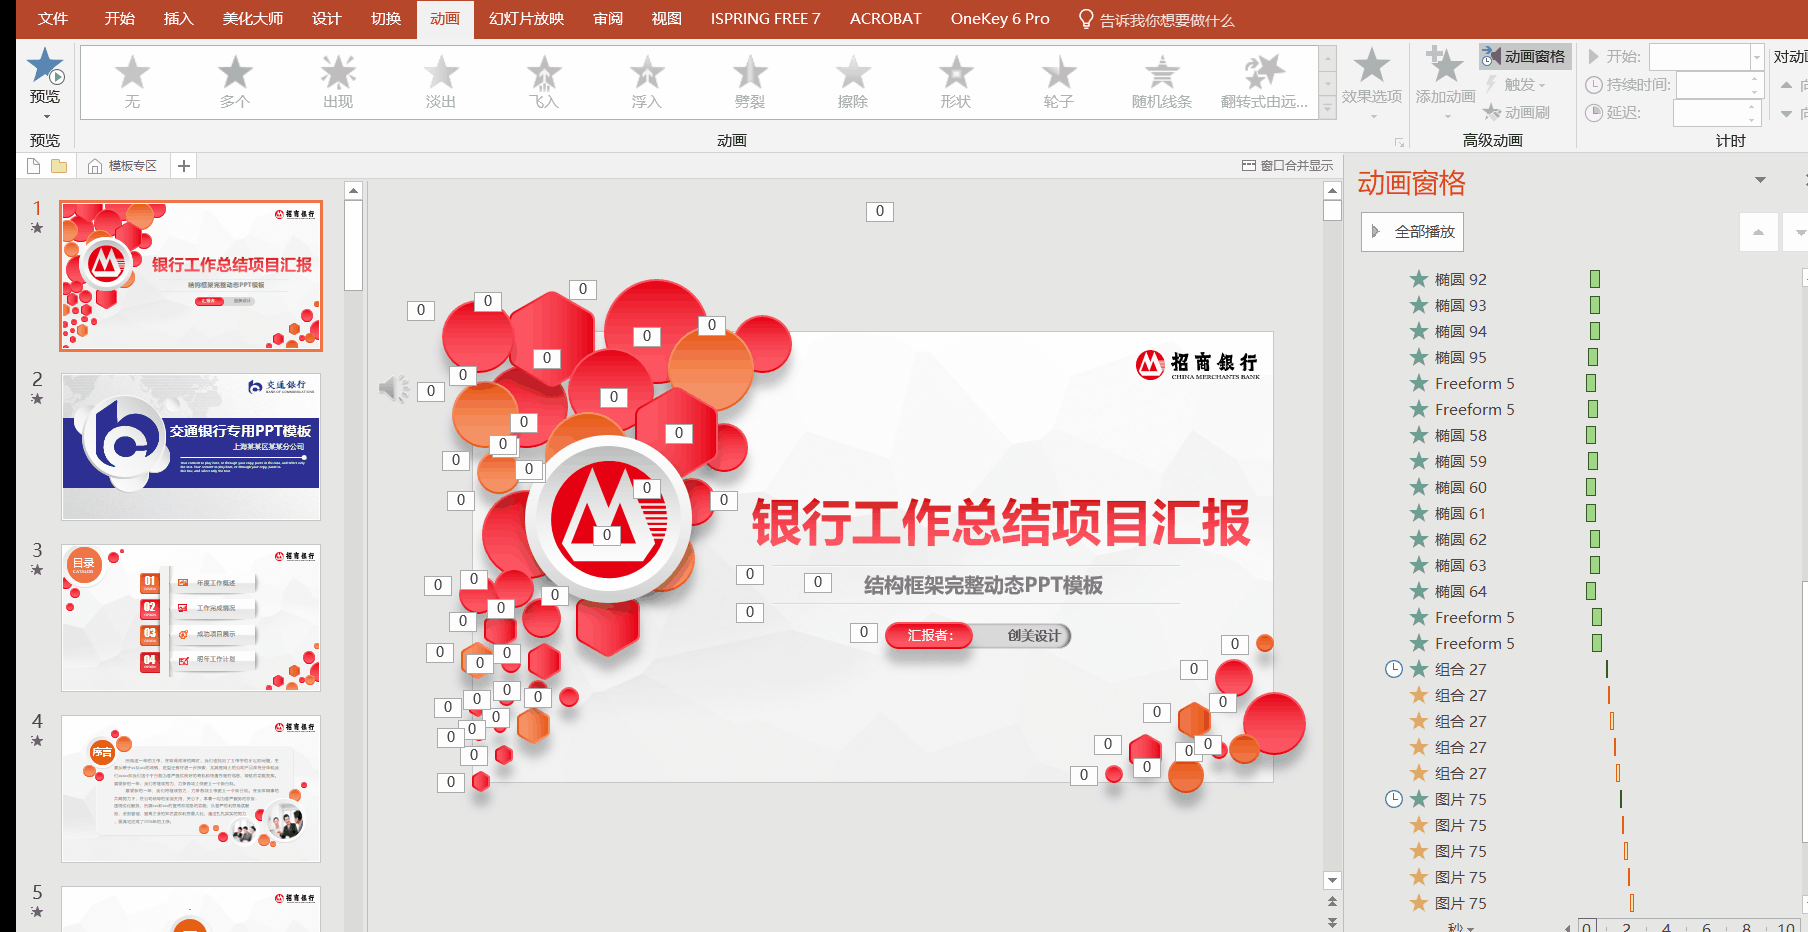Apply the 飞入 (Fly In) animation
The width and height of the screenshot is (1808, 932).
point(544,82)
